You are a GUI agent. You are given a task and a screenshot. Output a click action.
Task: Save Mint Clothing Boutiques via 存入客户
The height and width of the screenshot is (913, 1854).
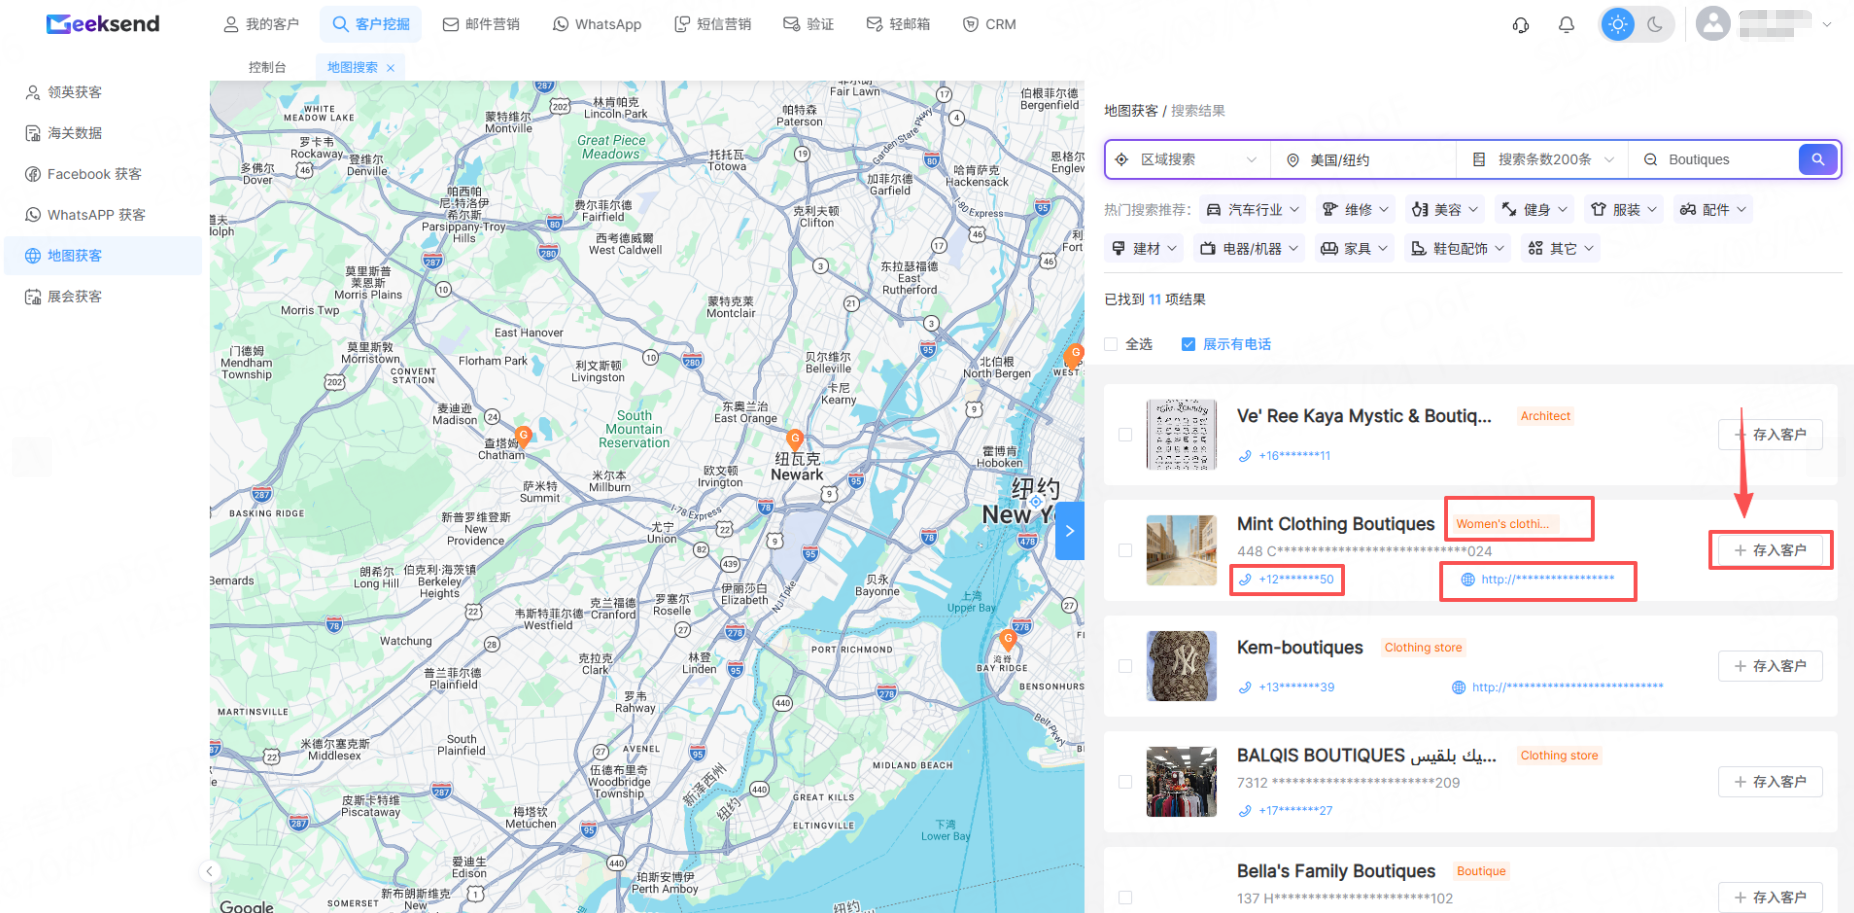tap(1770, 551)
